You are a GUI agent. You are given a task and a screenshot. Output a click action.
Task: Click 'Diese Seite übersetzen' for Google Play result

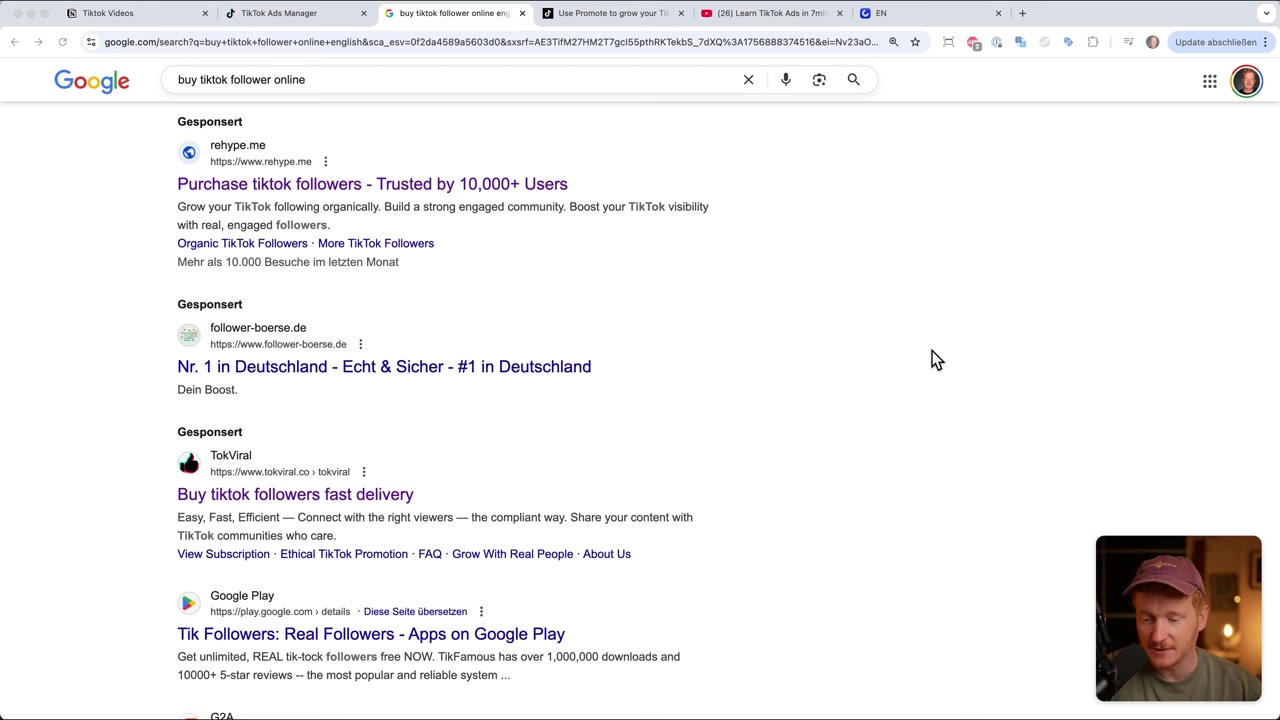[415, 612]
